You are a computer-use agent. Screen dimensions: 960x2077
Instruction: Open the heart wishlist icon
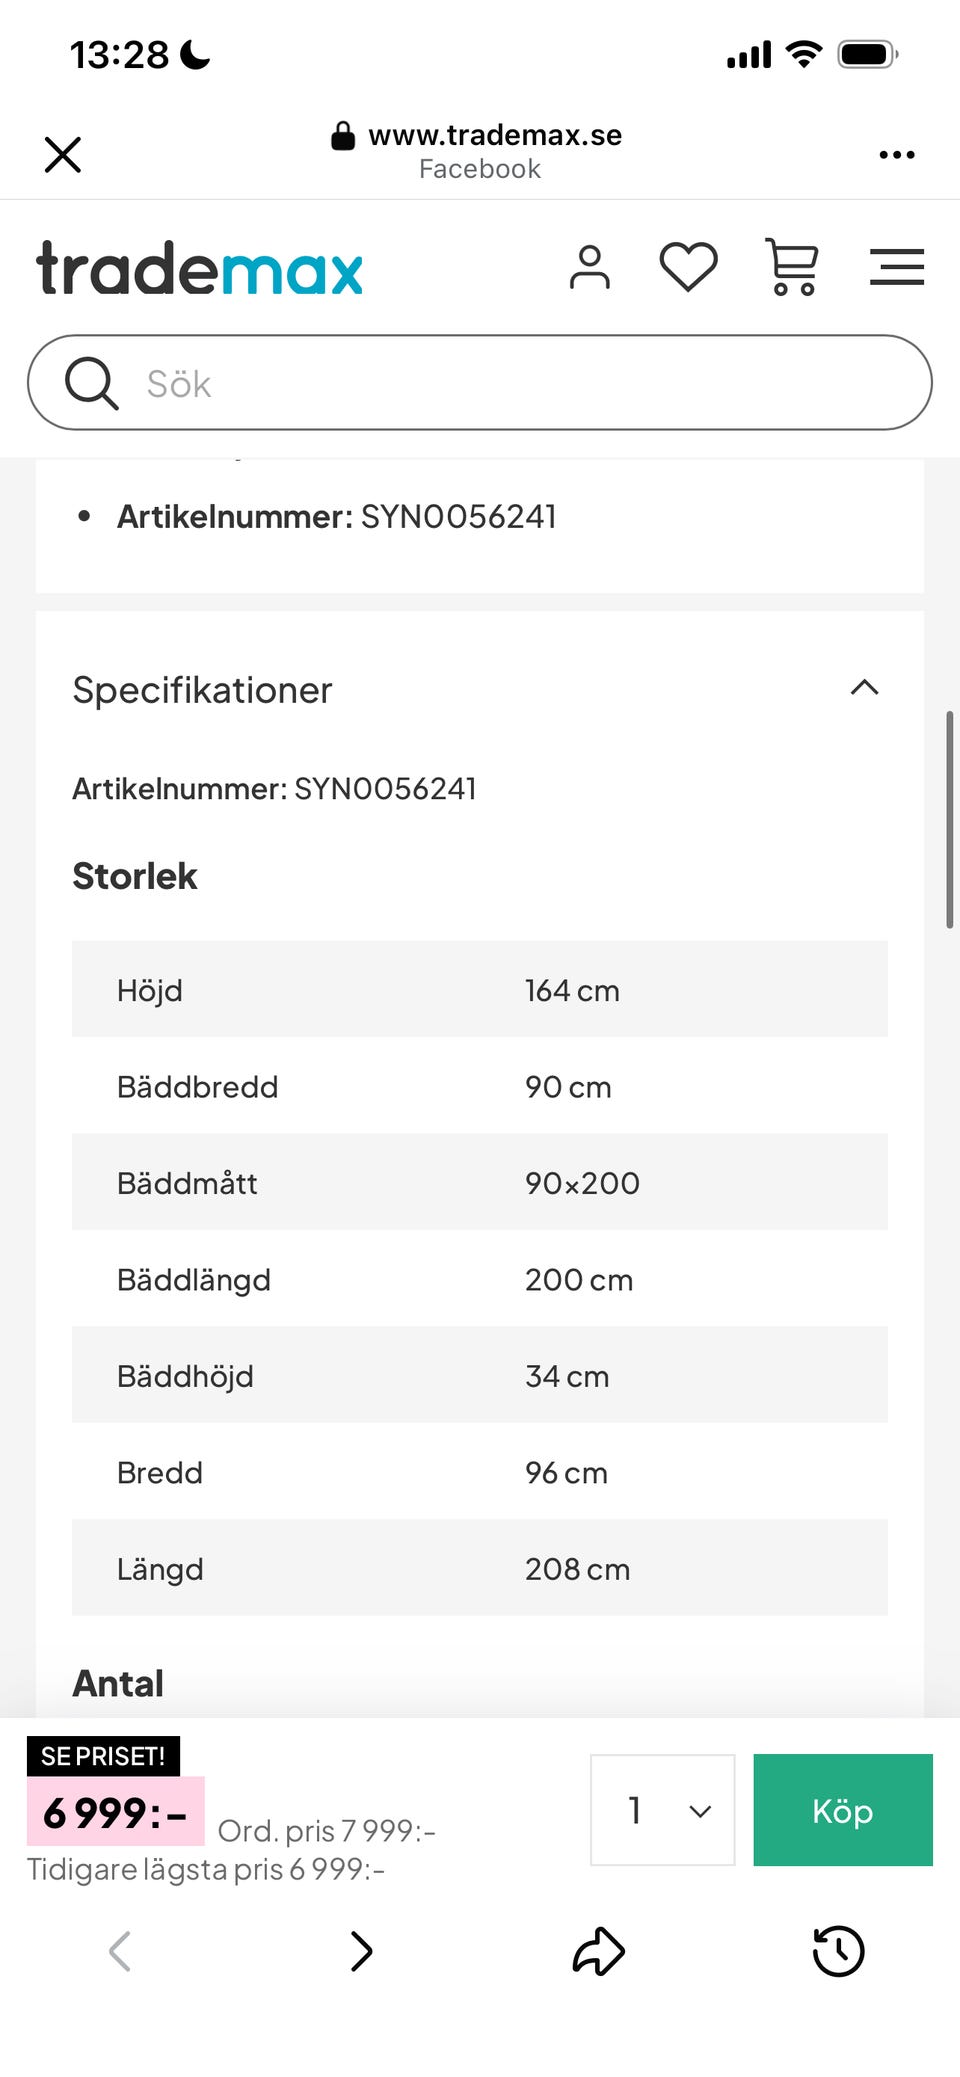(688, 268)
